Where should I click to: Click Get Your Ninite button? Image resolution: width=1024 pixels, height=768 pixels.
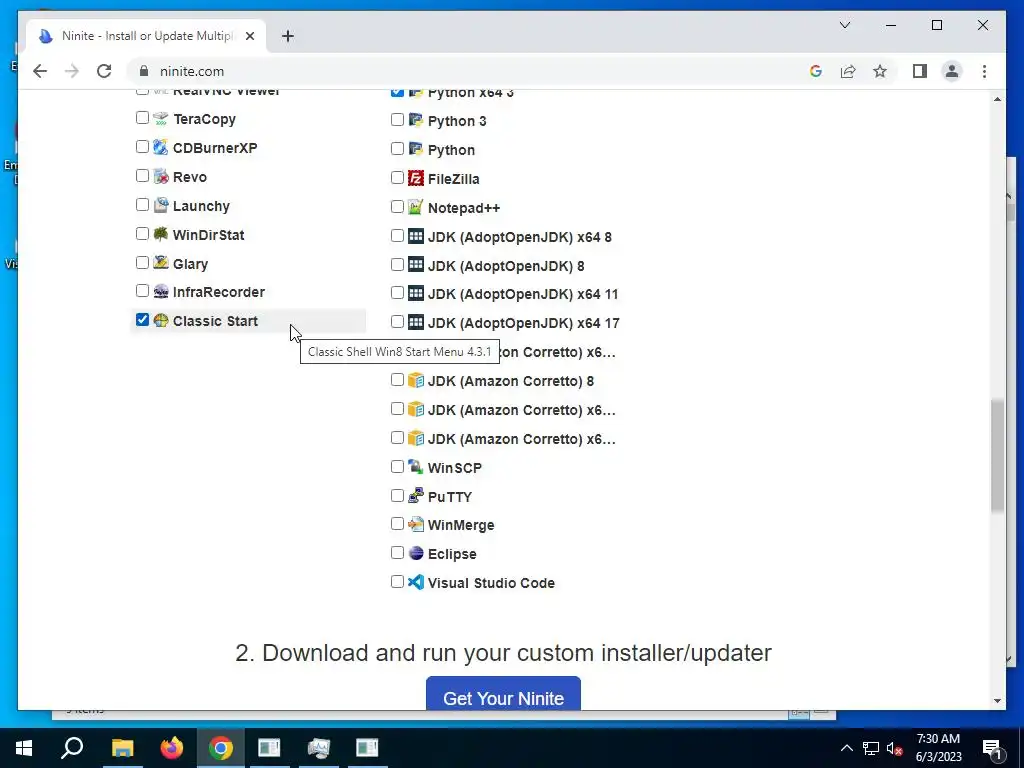pos(504,694)
